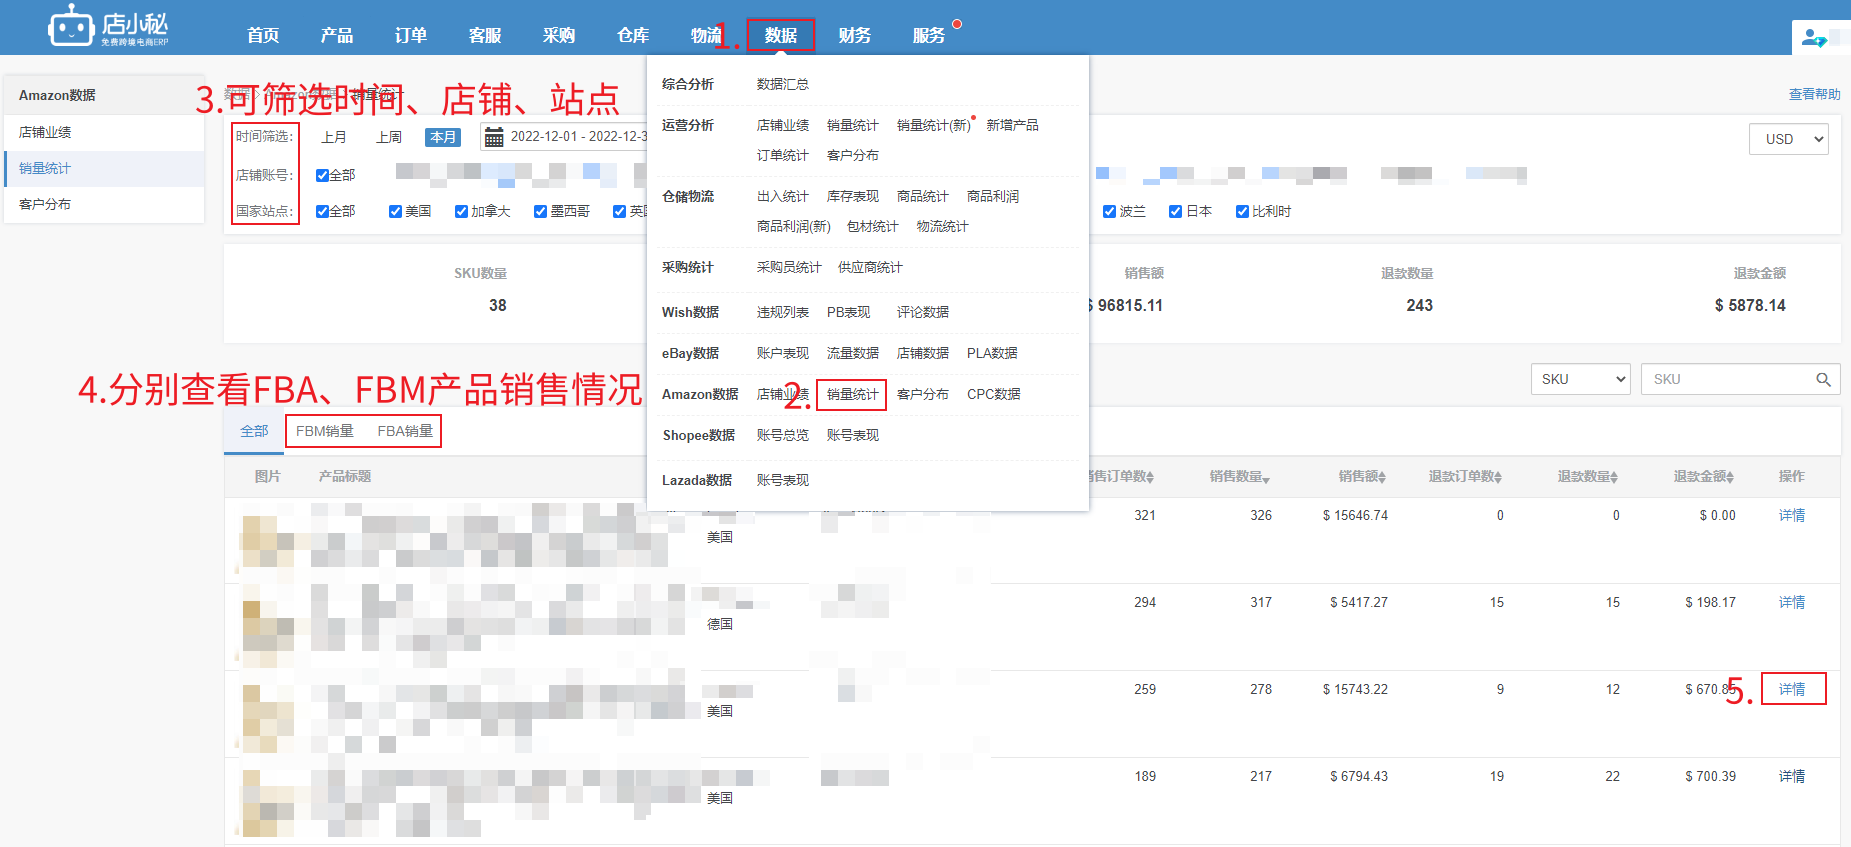
Task: Open the 采购 top menu
Action: click(559, 36)
